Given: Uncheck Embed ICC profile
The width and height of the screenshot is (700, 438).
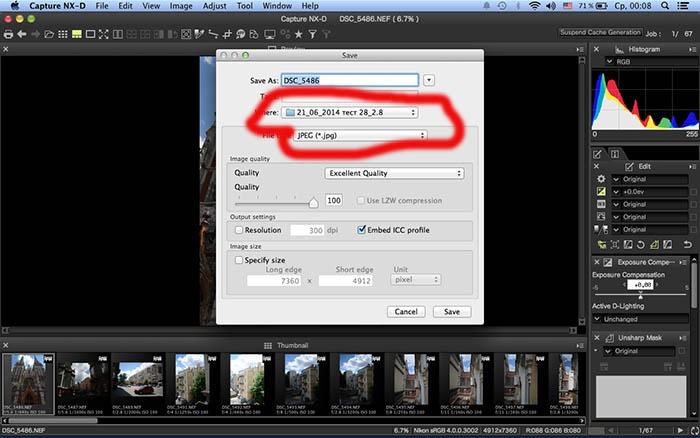Looking at the screenshot, I should [x=361, y=229].
